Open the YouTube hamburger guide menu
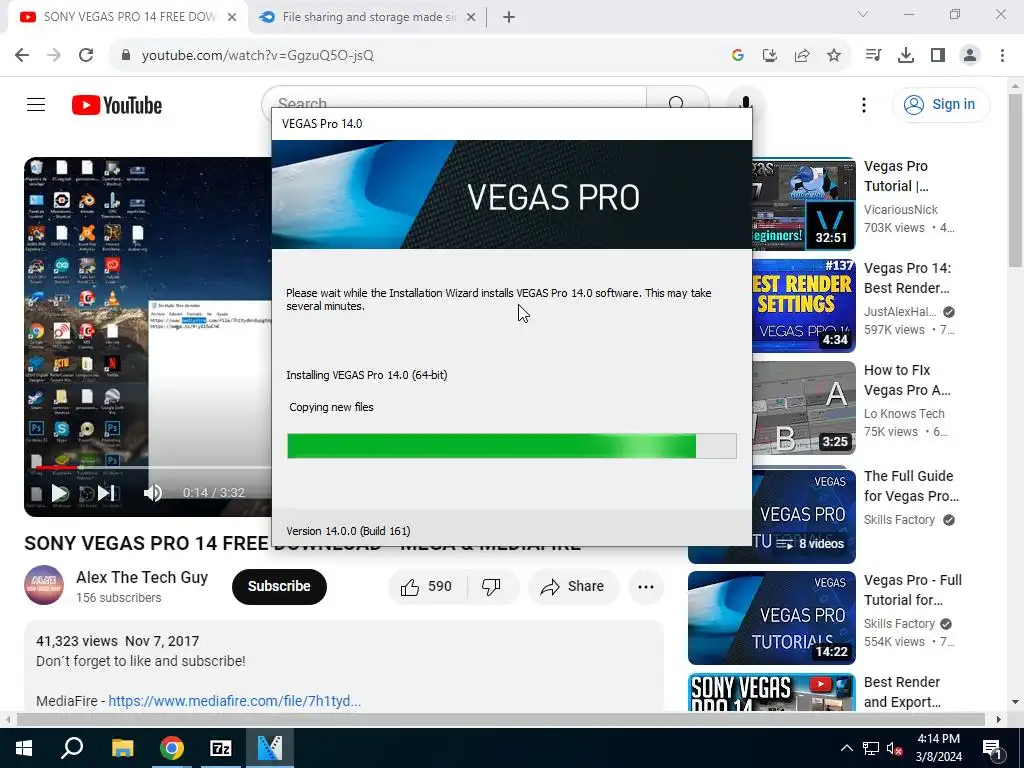1024x768 pixels. (36, 104)
